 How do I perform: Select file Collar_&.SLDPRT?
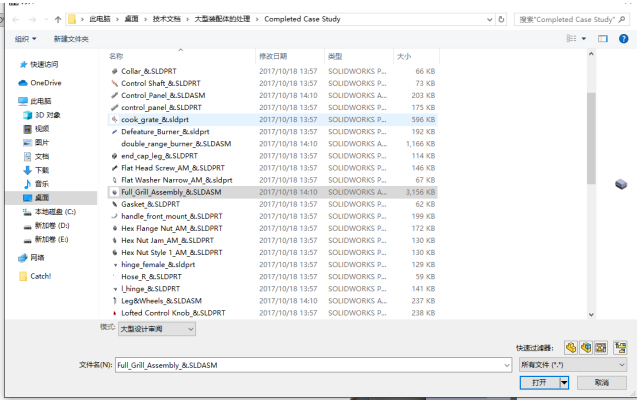tap(149, 71)
